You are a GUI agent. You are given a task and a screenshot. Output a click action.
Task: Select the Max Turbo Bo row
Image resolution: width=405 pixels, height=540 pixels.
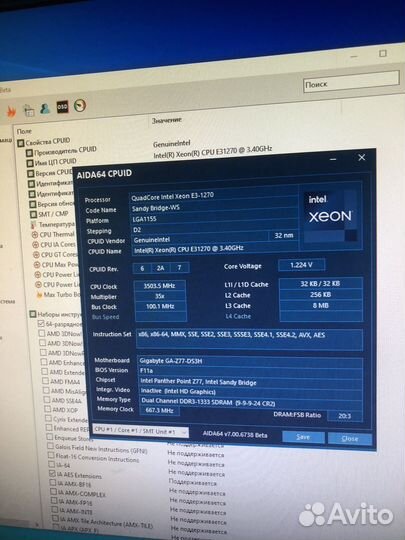[58, 295]
